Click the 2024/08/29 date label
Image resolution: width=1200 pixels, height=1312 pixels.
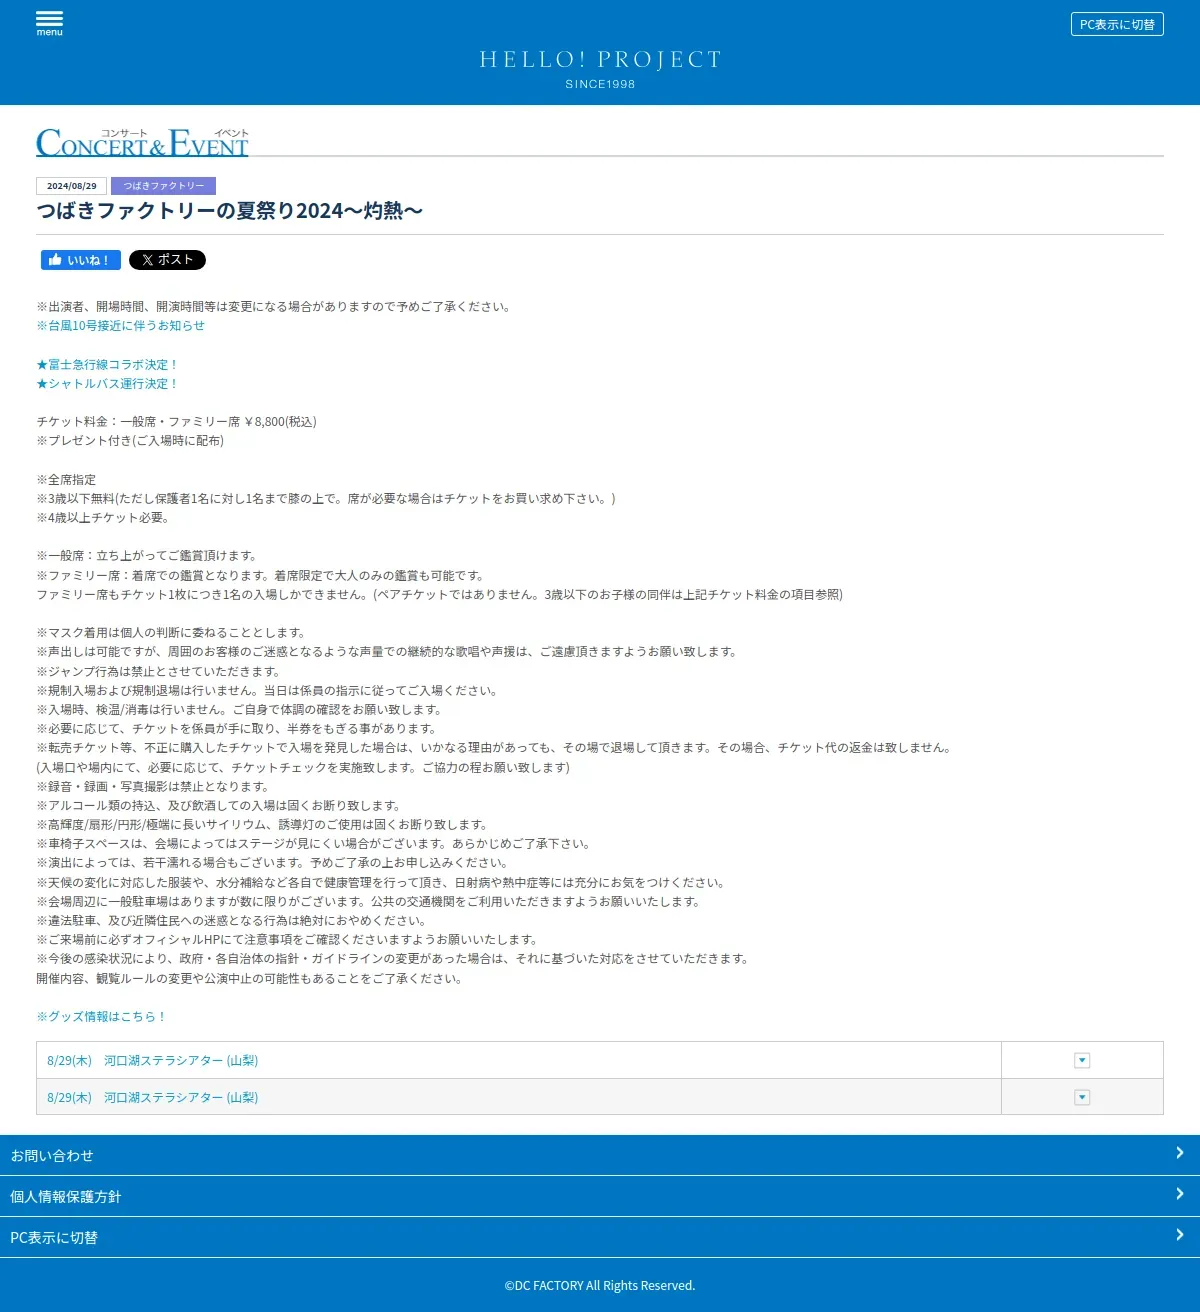pyautogui.click(x=72, y=186)
